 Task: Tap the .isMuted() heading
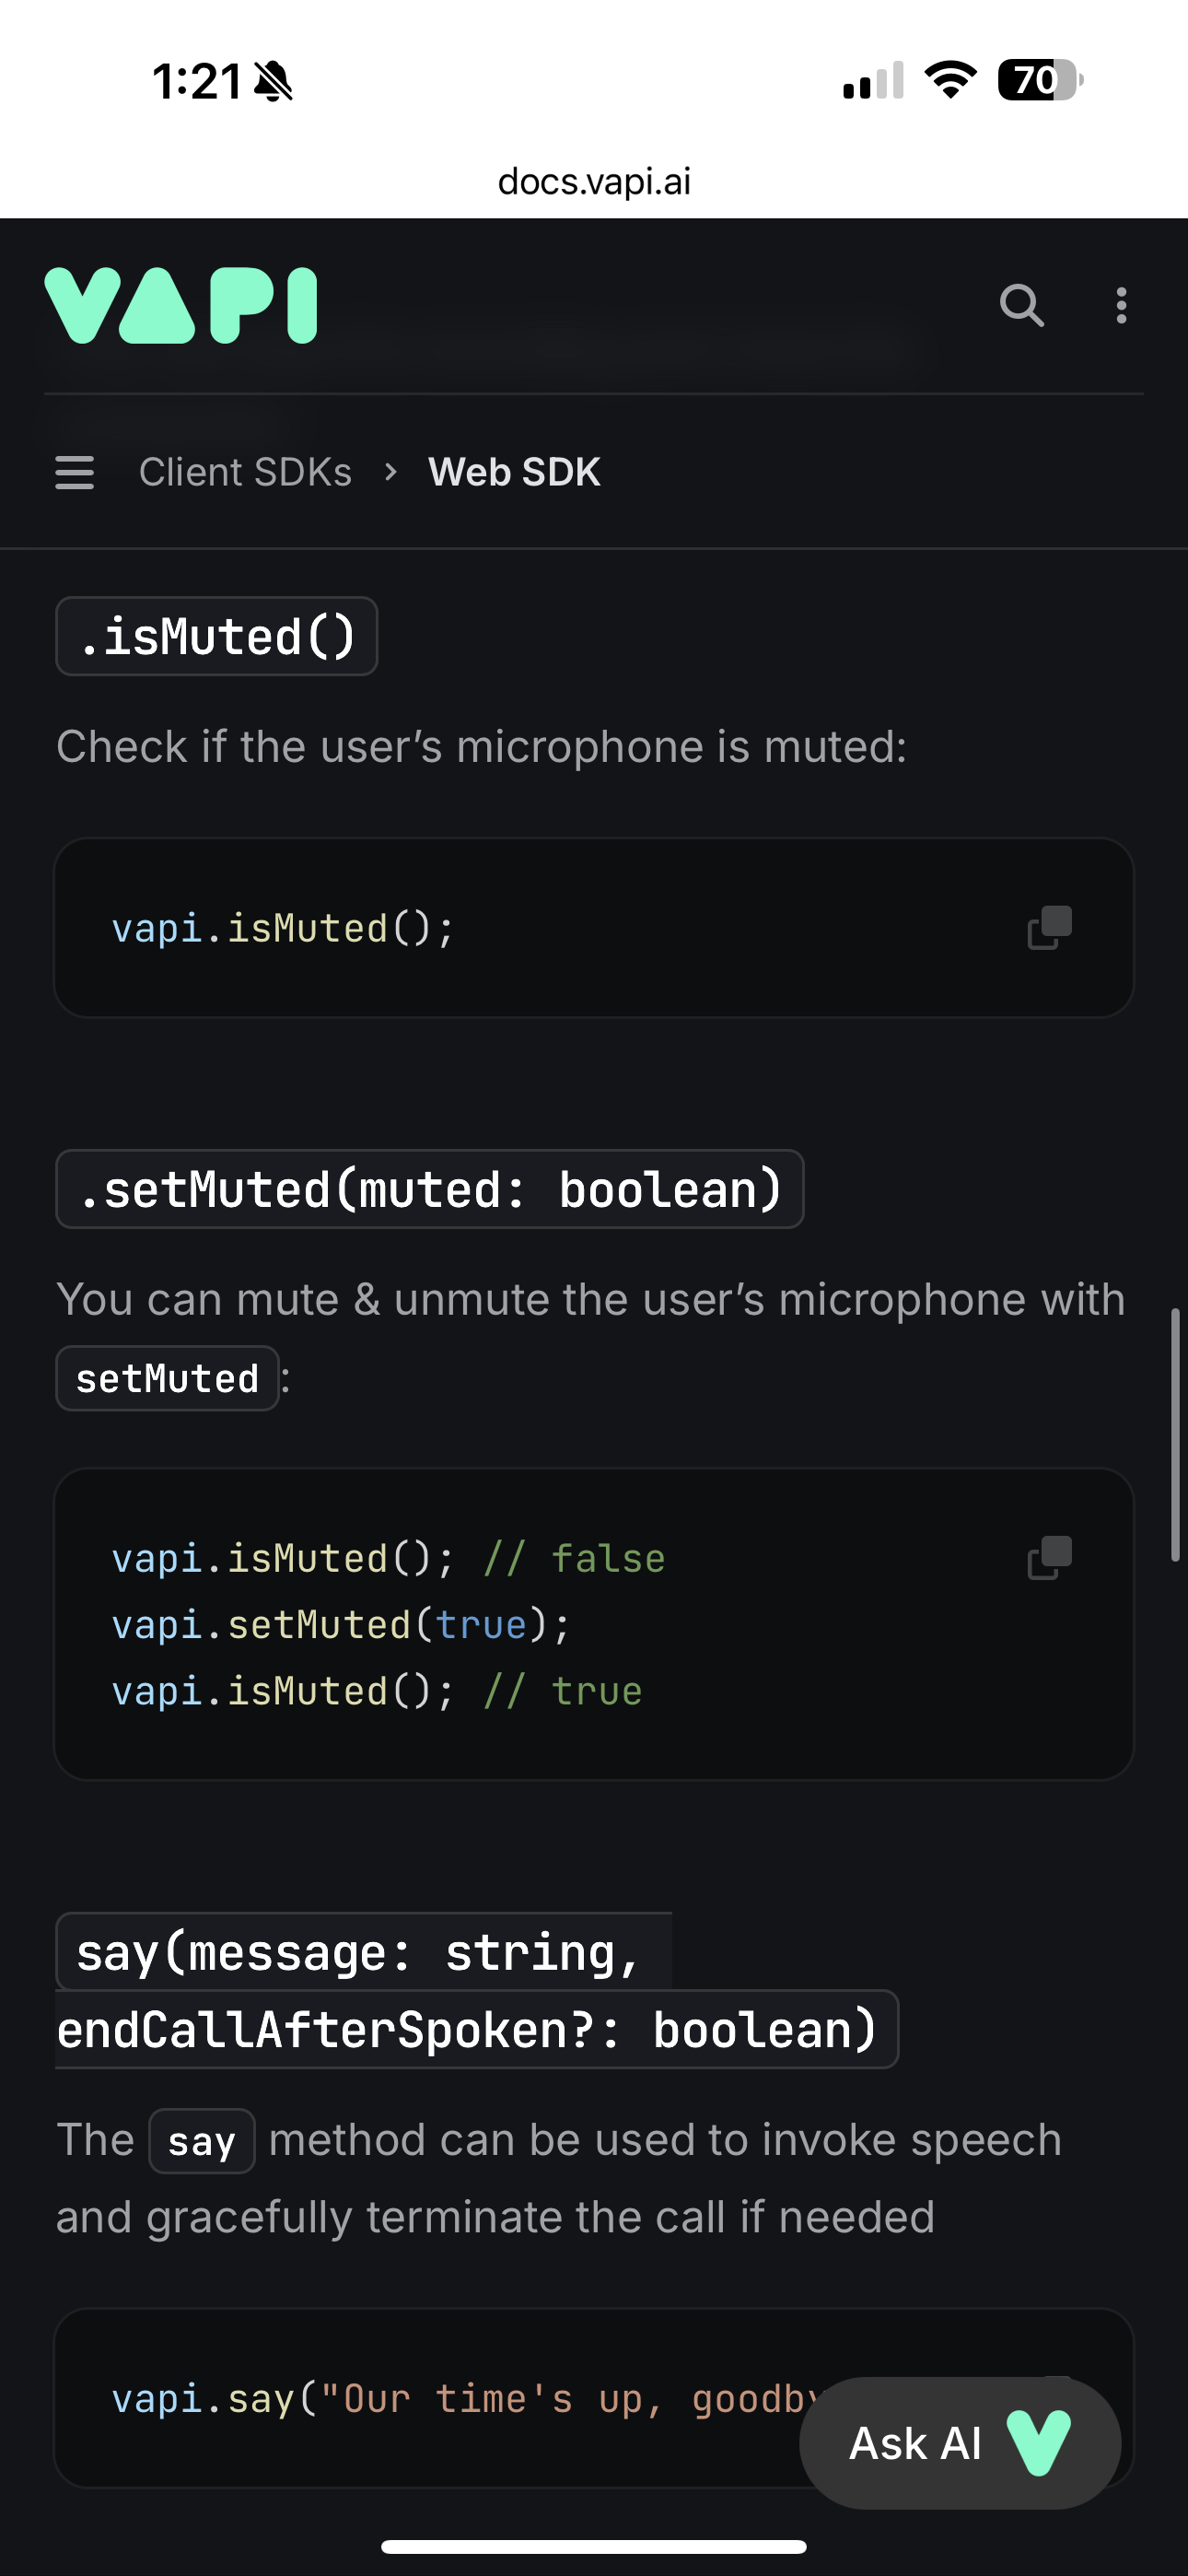pyautogui.click(x=217, y=637)
